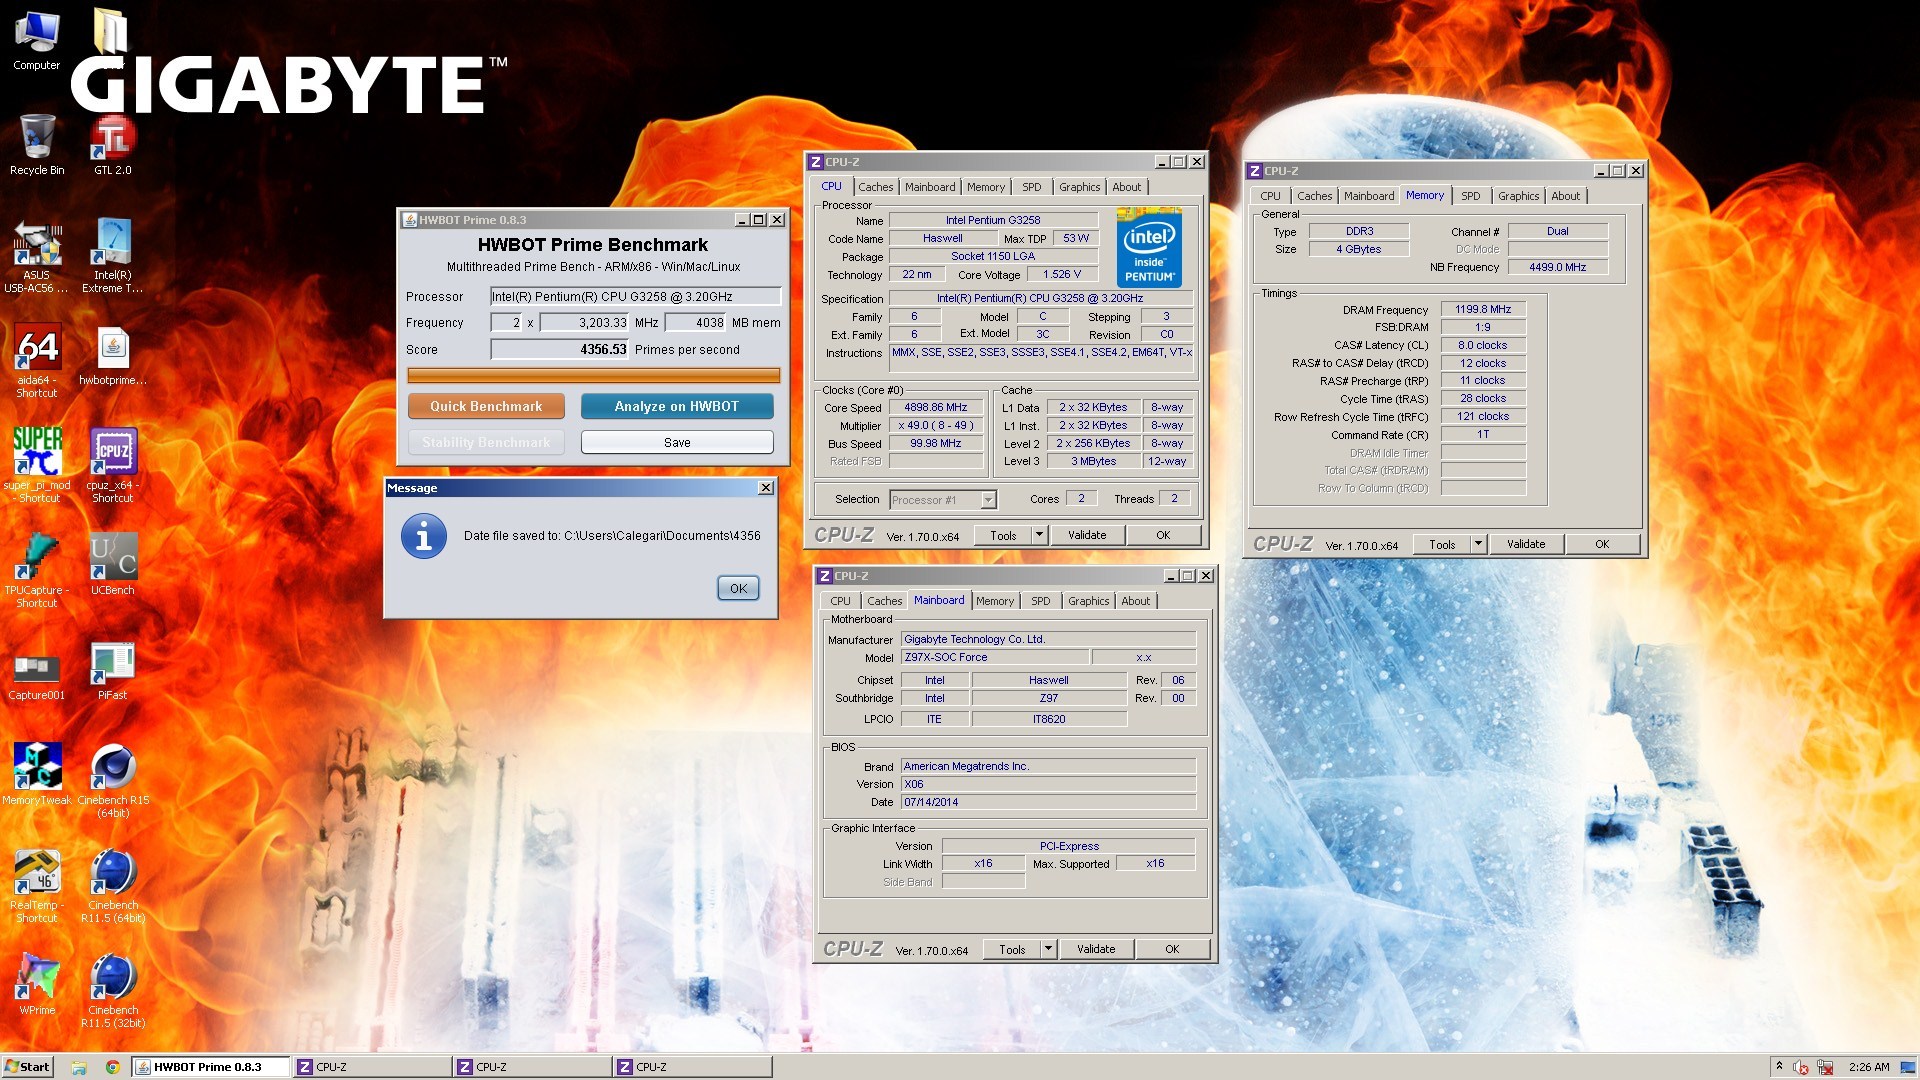
Task: Expand Tools dropdown arrow in CPU tab window
Action: 1039,535
